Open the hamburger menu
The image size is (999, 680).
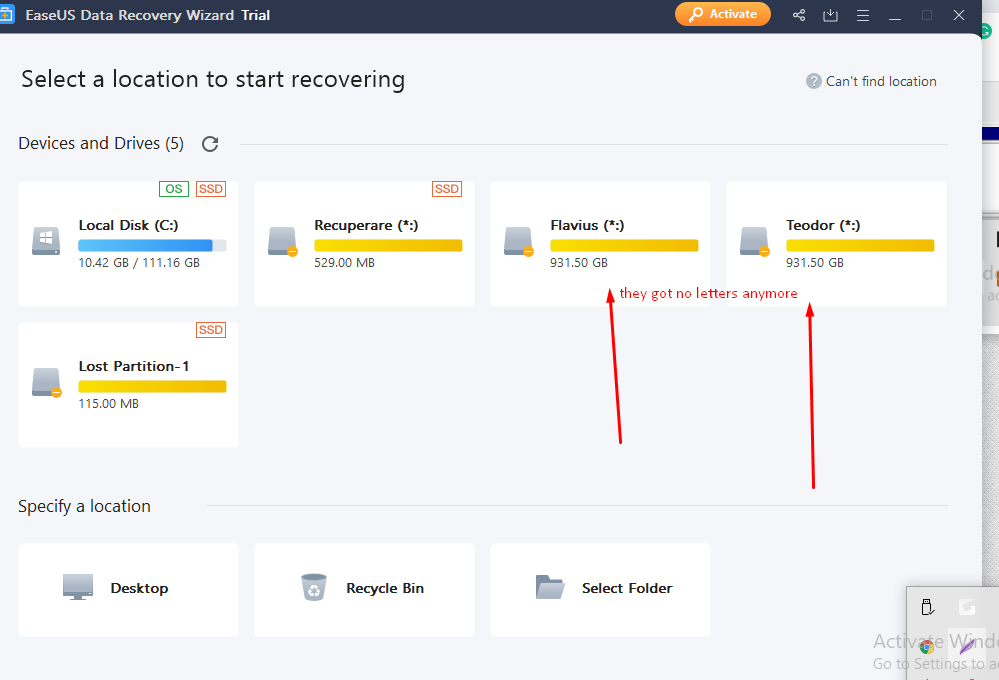coord(863,15)
